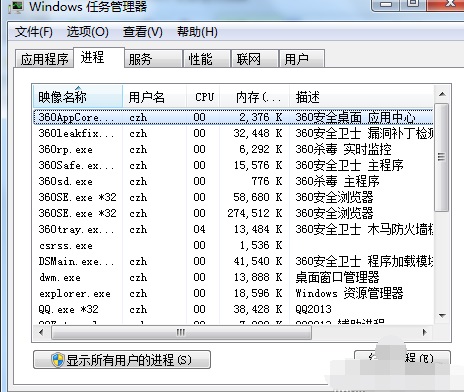The height and width of the screenshot is (392, 464).
Task: Open the 查看(V) menu
Action: (143, 32)
